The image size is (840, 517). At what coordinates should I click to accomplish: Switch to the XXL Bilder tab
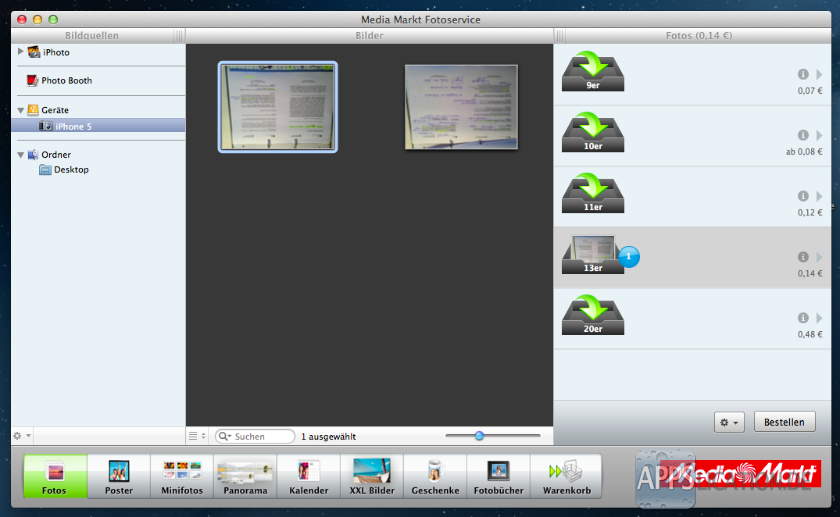(x=372, y=476)
